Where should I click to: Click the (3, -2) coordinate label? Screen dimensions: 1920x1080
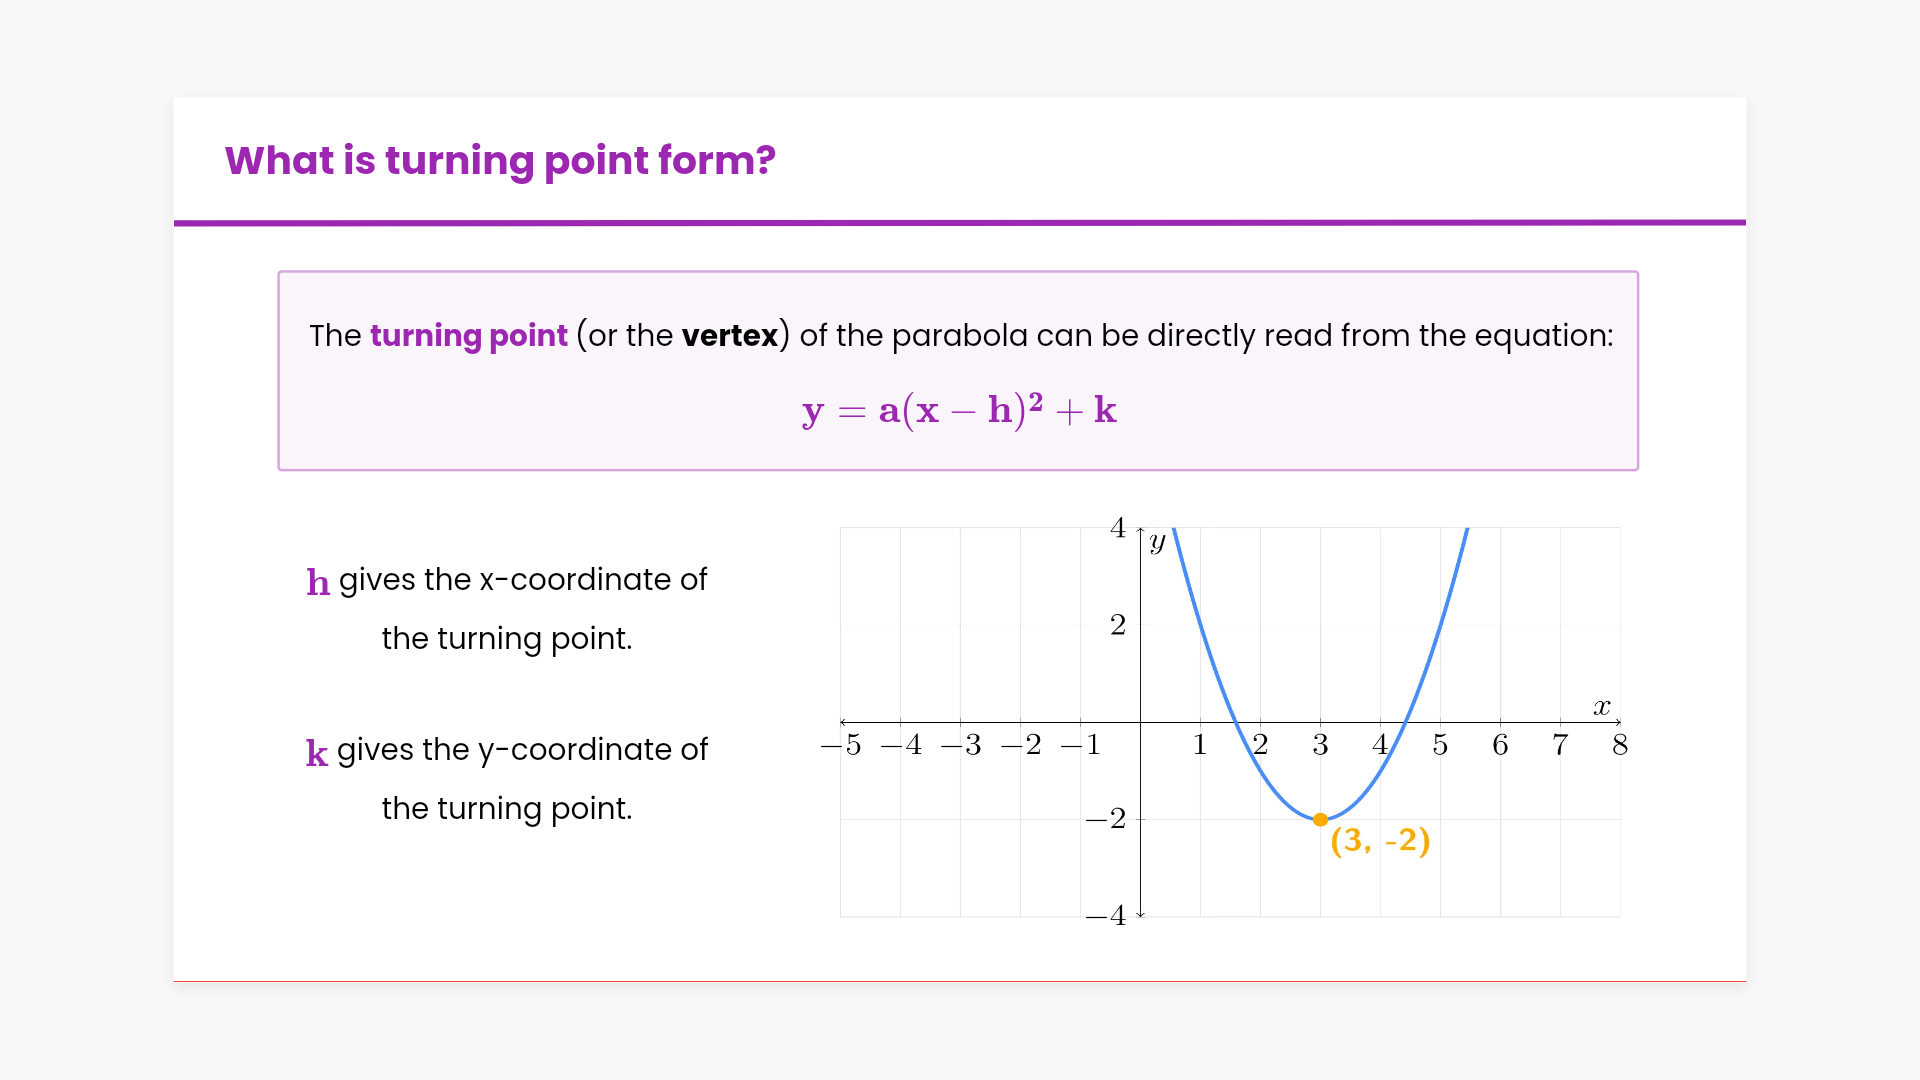click(1380, 840)
